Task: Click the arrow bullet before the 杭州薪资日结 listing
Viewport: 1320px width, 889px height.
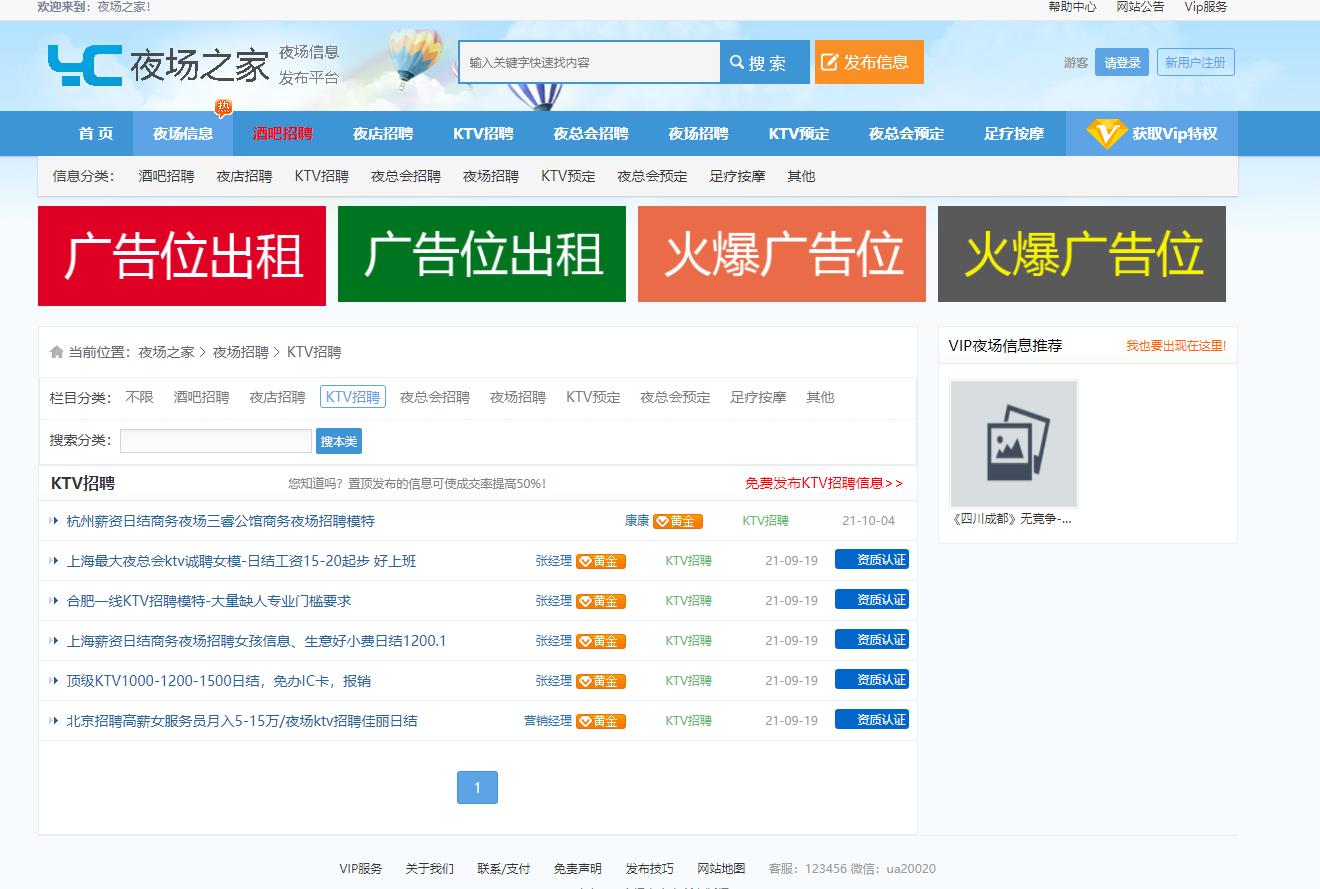Action: [x=54, y=521]
